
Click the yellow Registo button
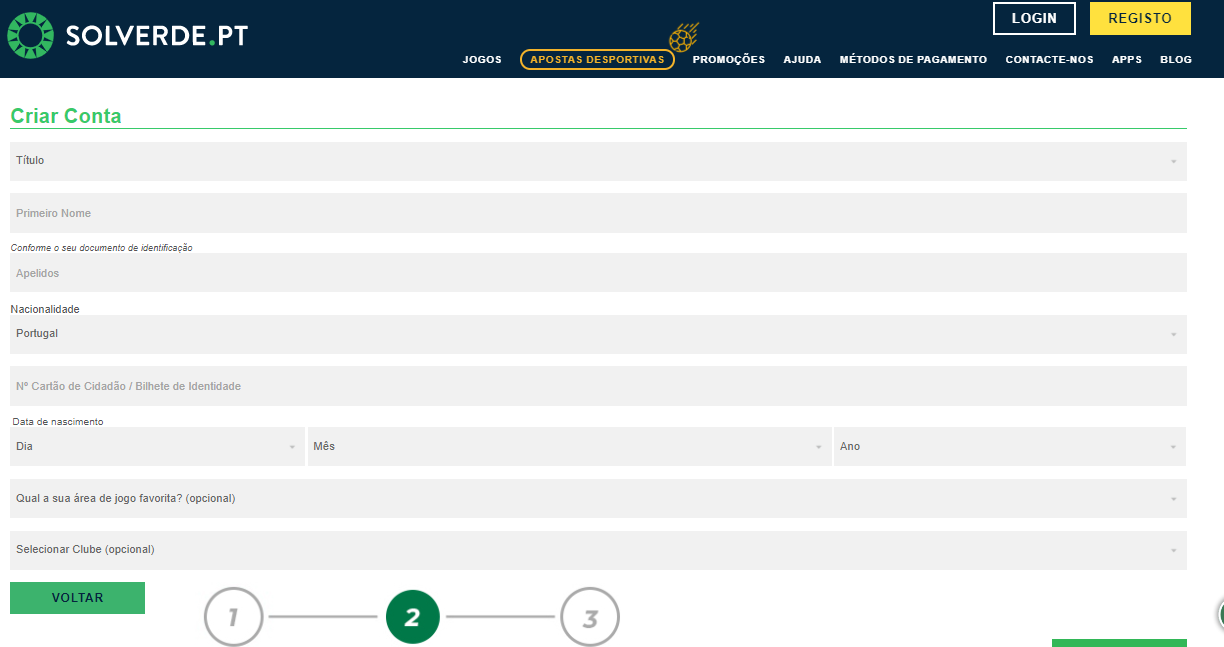[1140, 19]
